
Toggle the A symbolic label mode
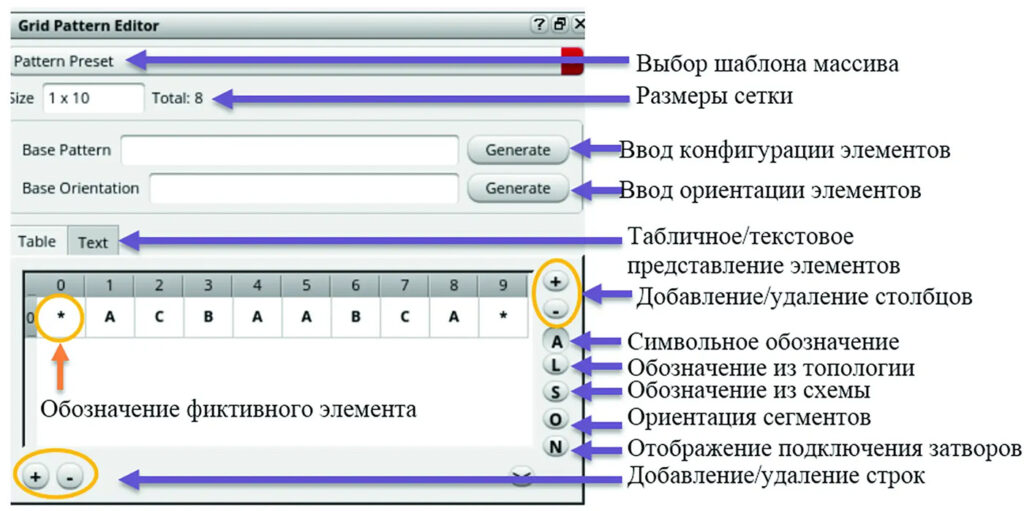556,341
